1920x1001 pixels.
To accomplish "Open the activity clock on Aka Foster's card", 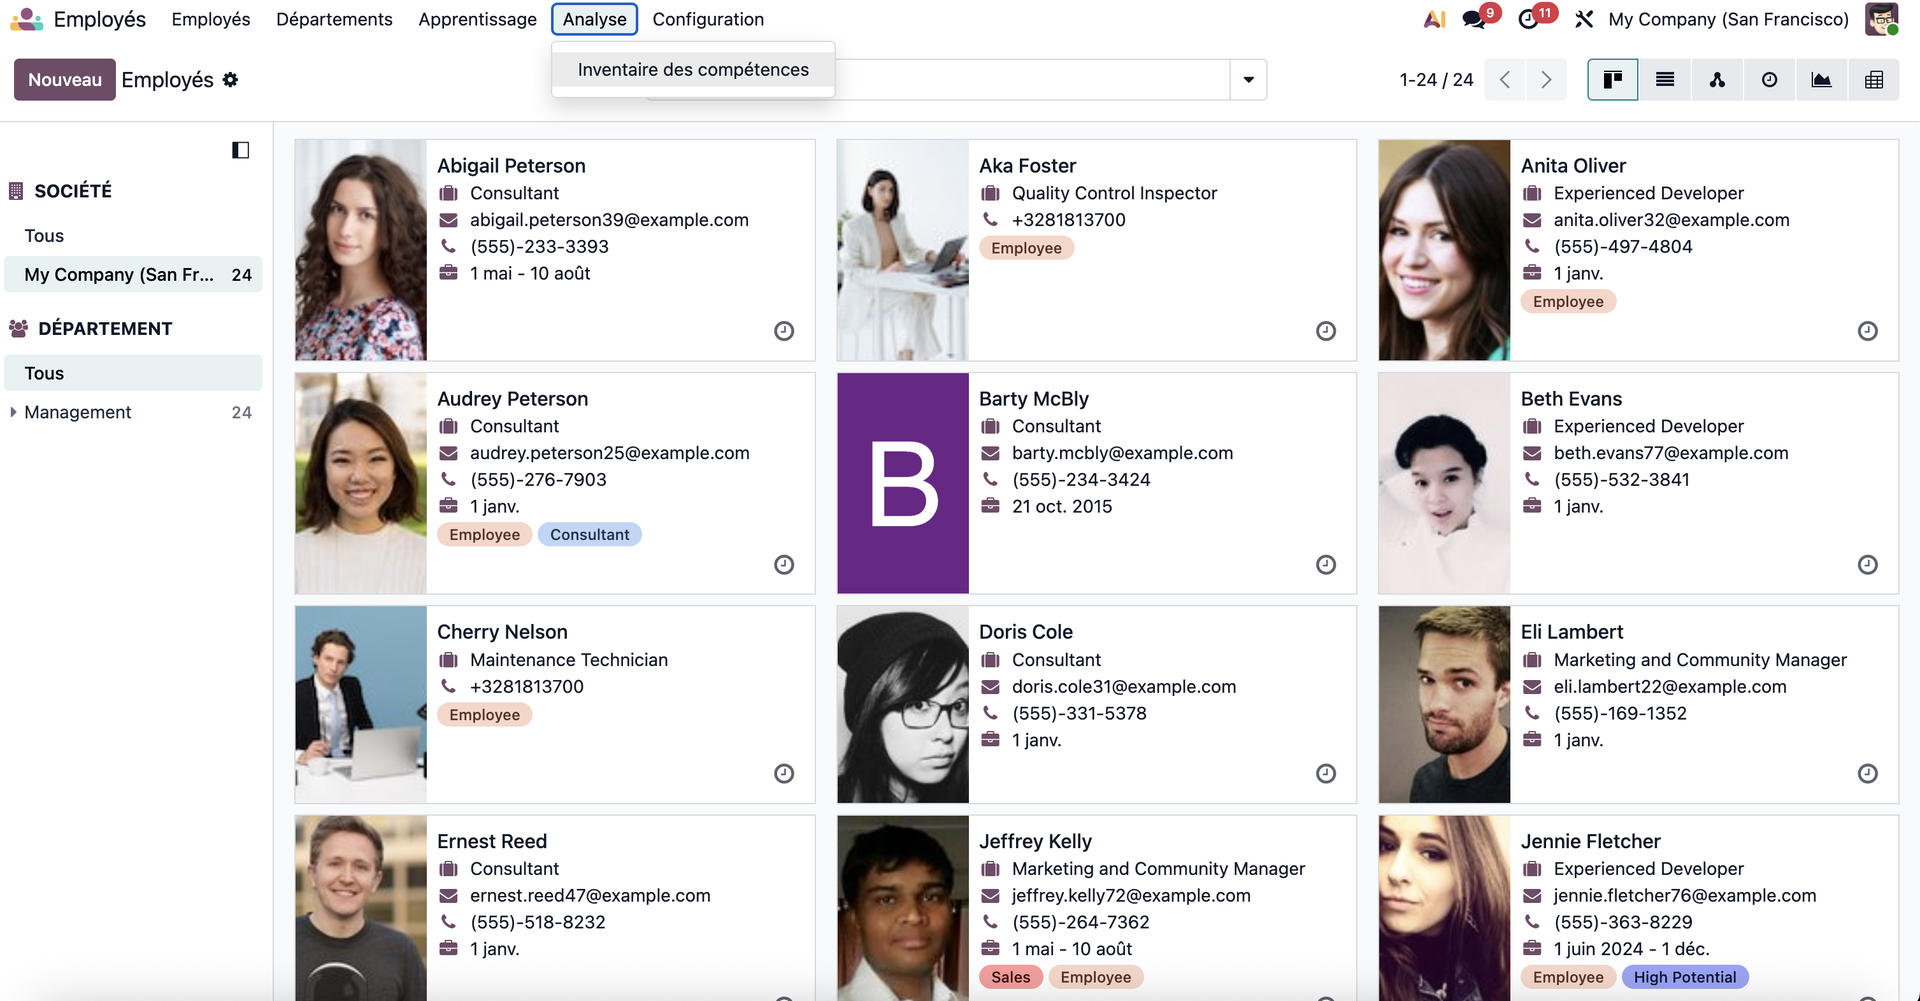I will click(1326, 331).
